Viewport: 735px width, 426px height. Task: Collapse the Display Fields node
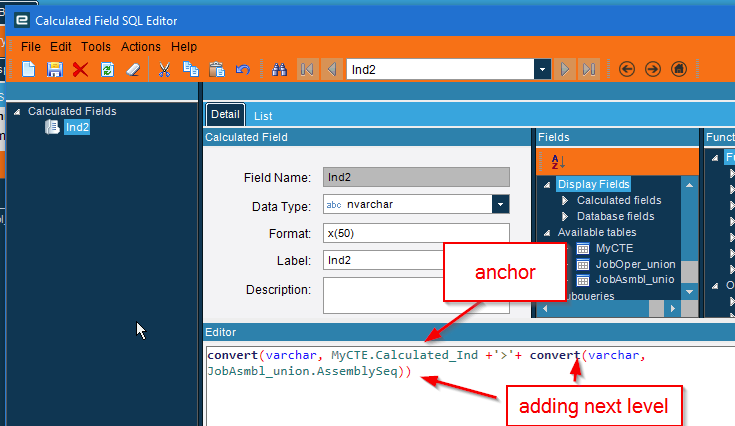(x=547, y=185)
